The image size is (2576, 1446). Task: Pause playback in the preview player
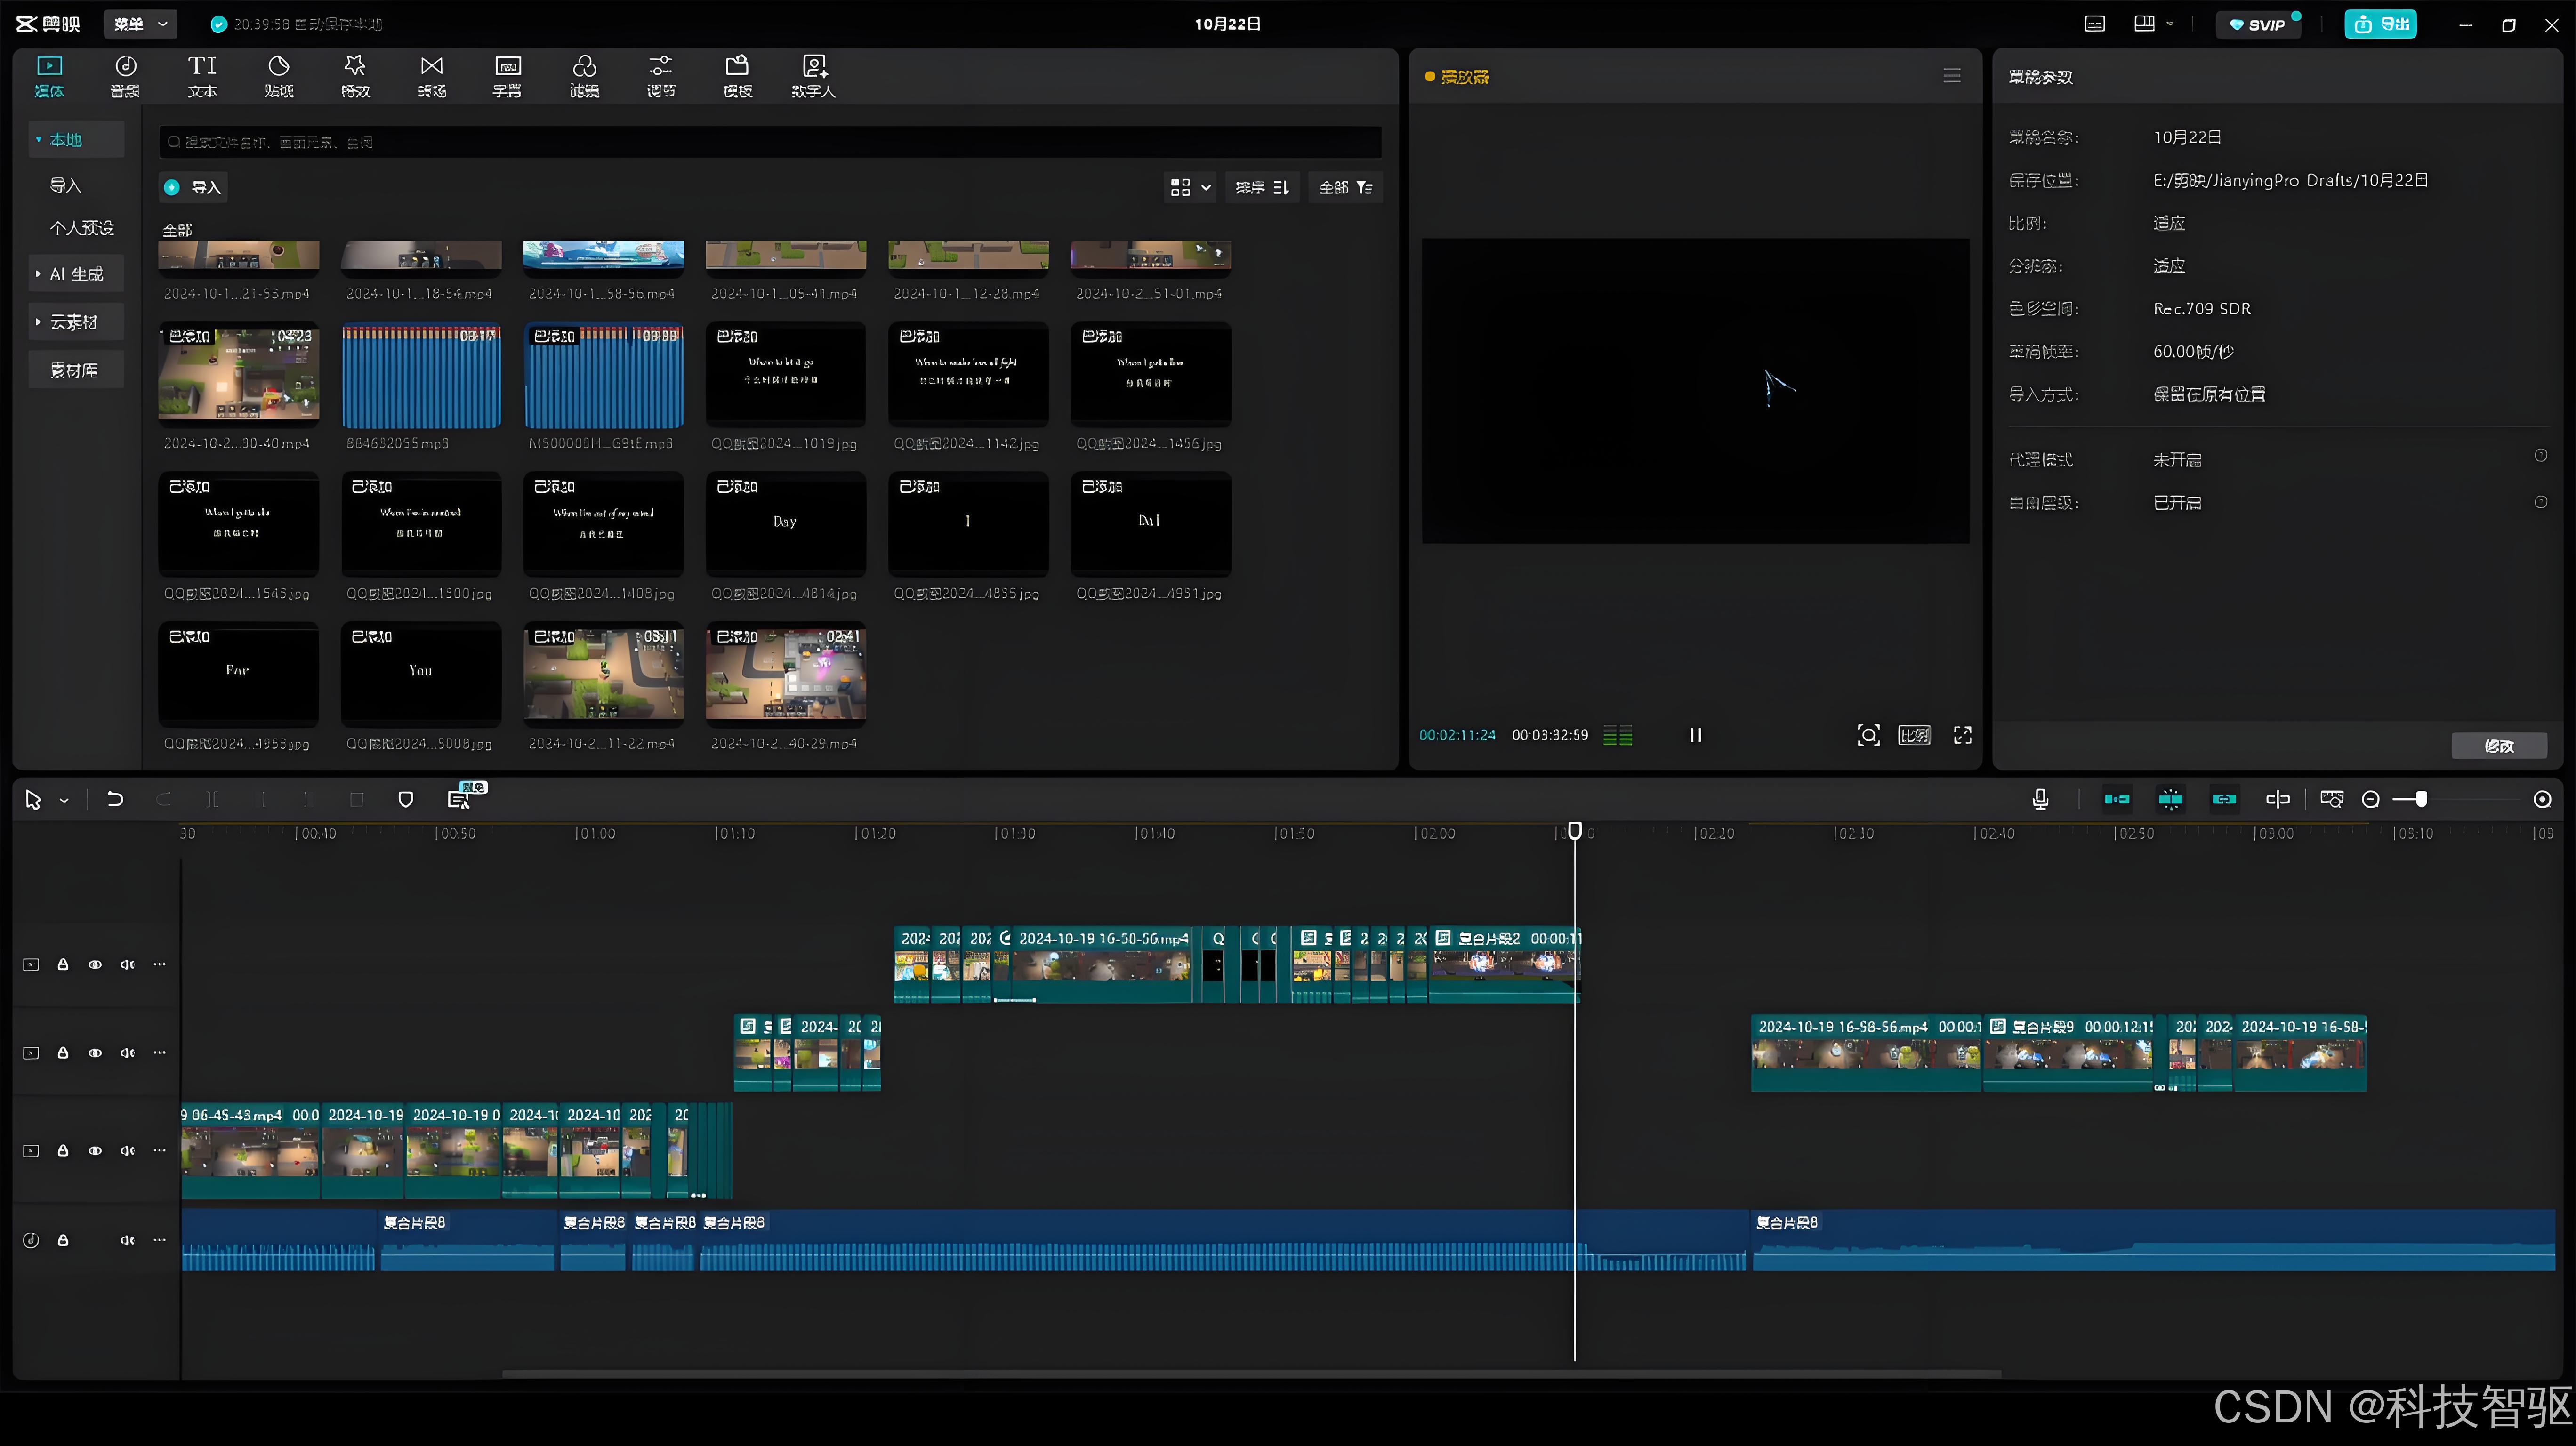(1695, 735)
